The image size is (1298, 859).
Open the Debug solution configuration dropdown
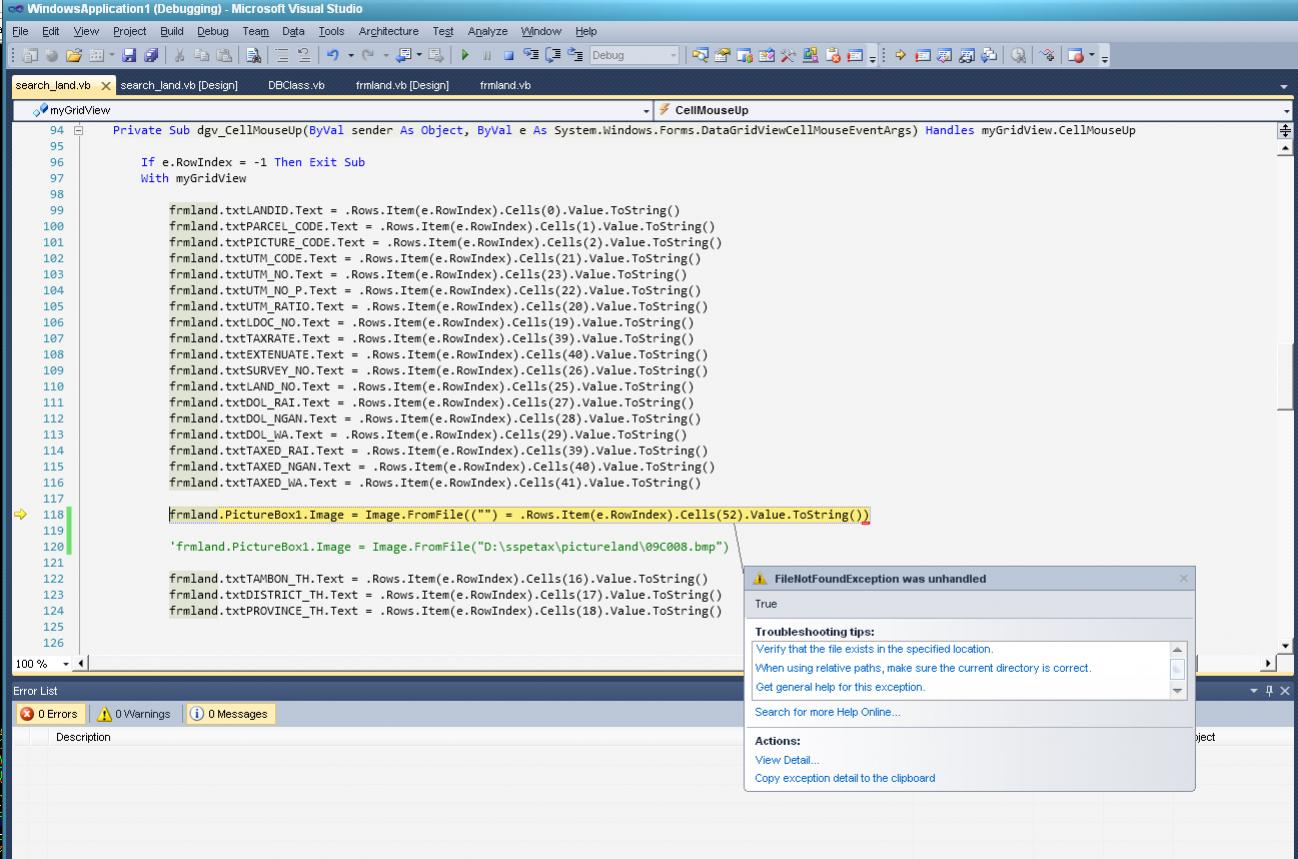(672, 55)
